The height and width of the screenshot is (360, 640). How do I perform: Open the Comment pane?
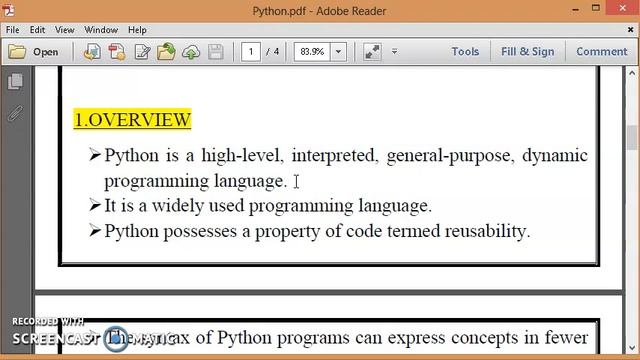tap(602, 52)
